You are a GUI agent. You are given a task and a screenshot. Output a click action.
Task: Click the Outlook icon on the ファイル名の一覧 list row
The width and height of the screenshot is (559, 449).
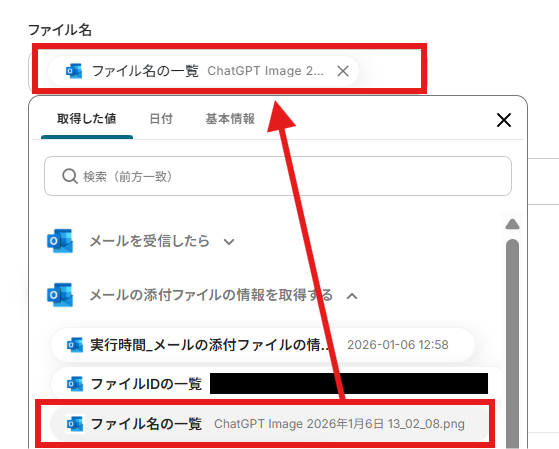tap(75, 424)
